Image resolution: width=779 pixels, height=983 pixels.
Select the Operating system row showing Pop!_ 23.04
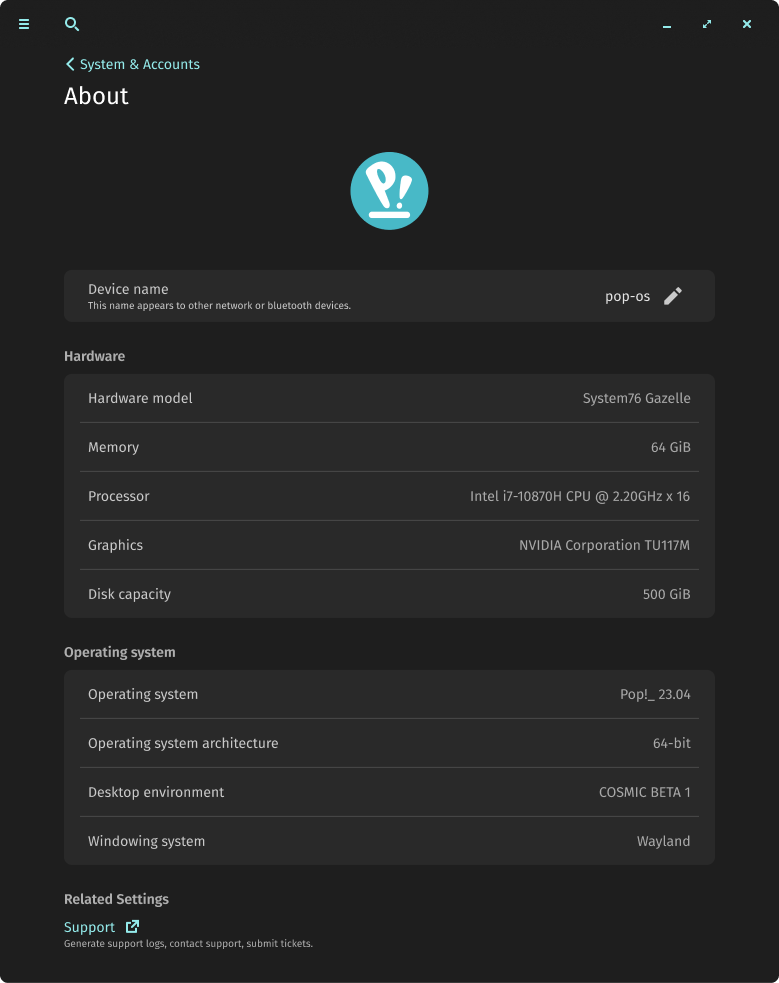(389, 693)
